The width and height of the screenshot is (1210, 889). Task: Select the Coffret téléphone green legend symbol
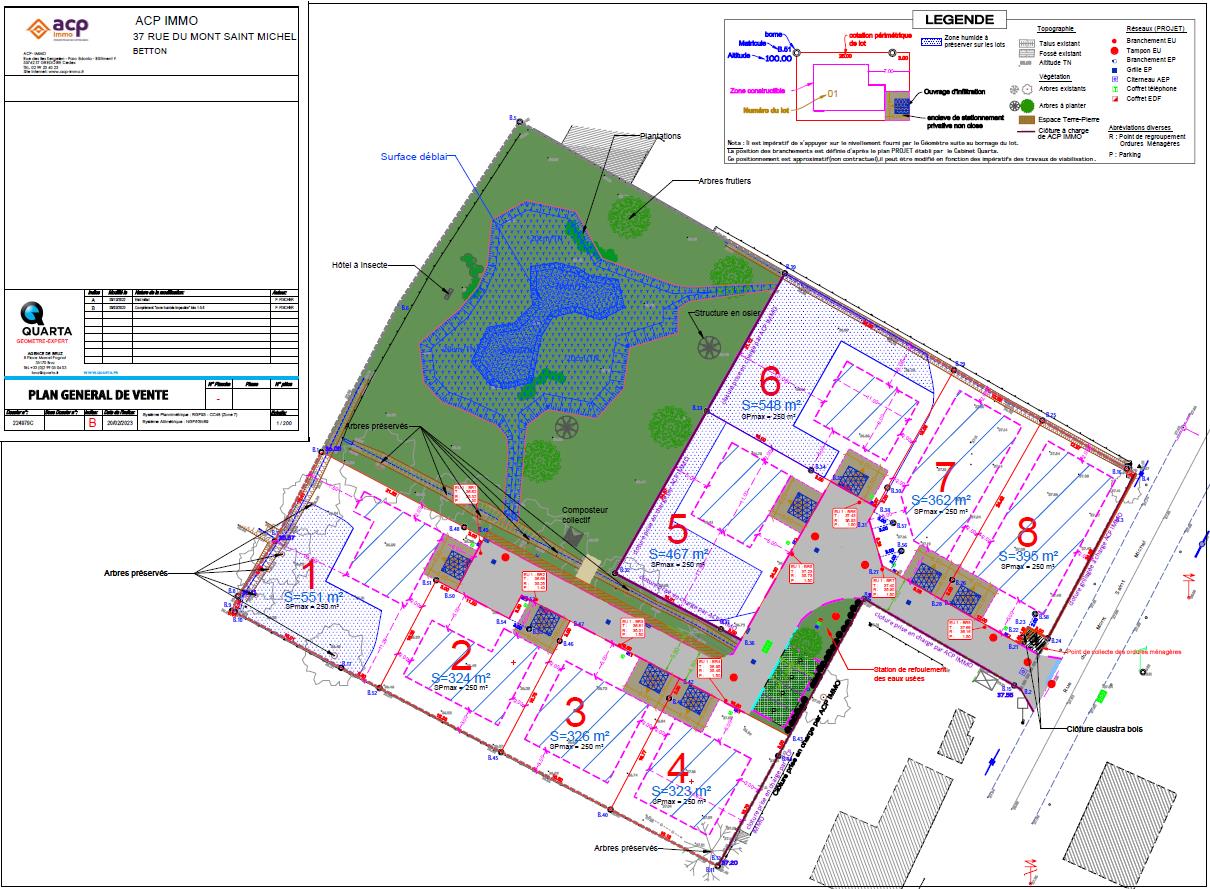tap(1113, 89)
